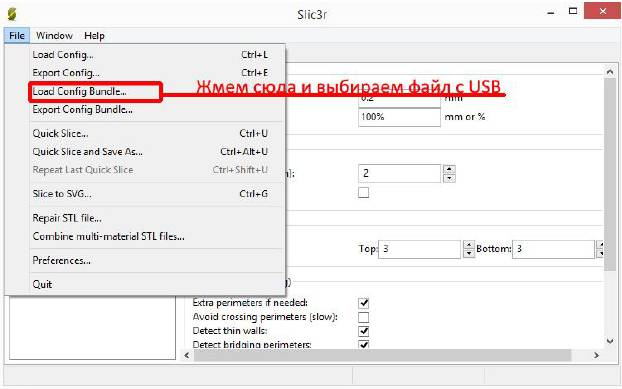Enable Avoid crossing perimeters checkbox
This screenshot has width=622, height=389.
363,317
